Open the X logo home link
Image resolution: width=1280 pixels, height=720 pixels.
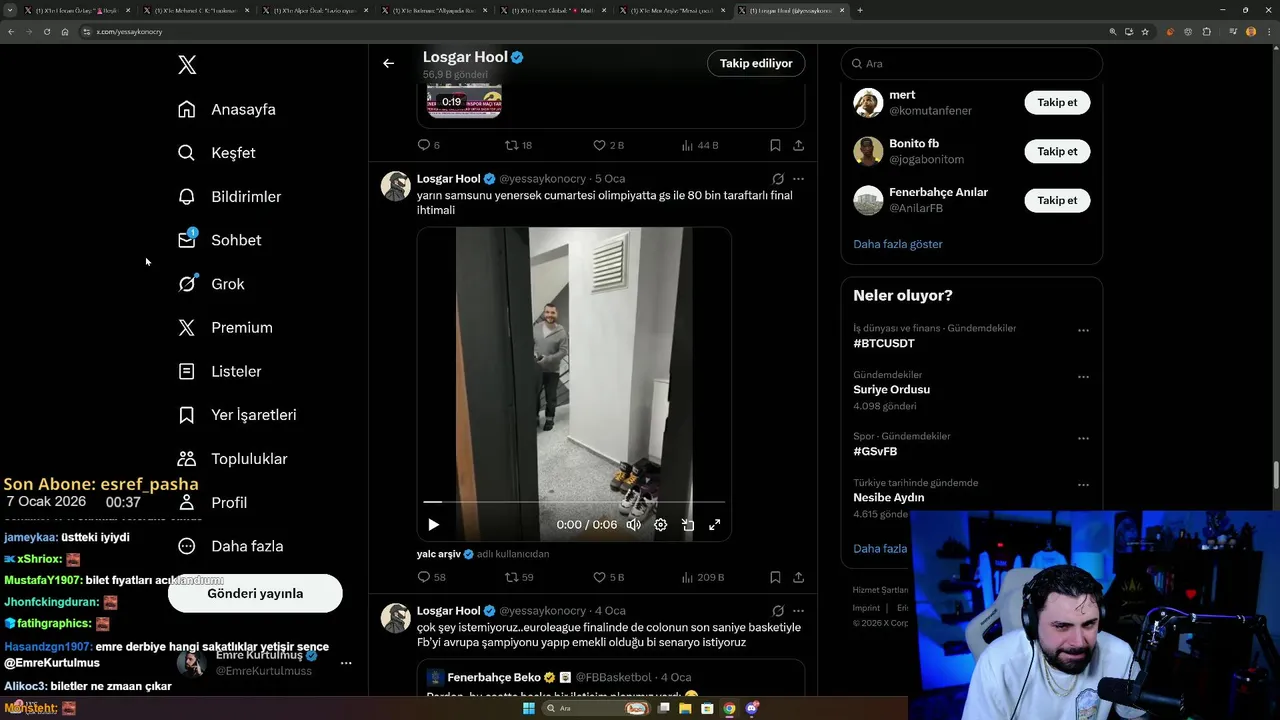click(x=187, y=65)
